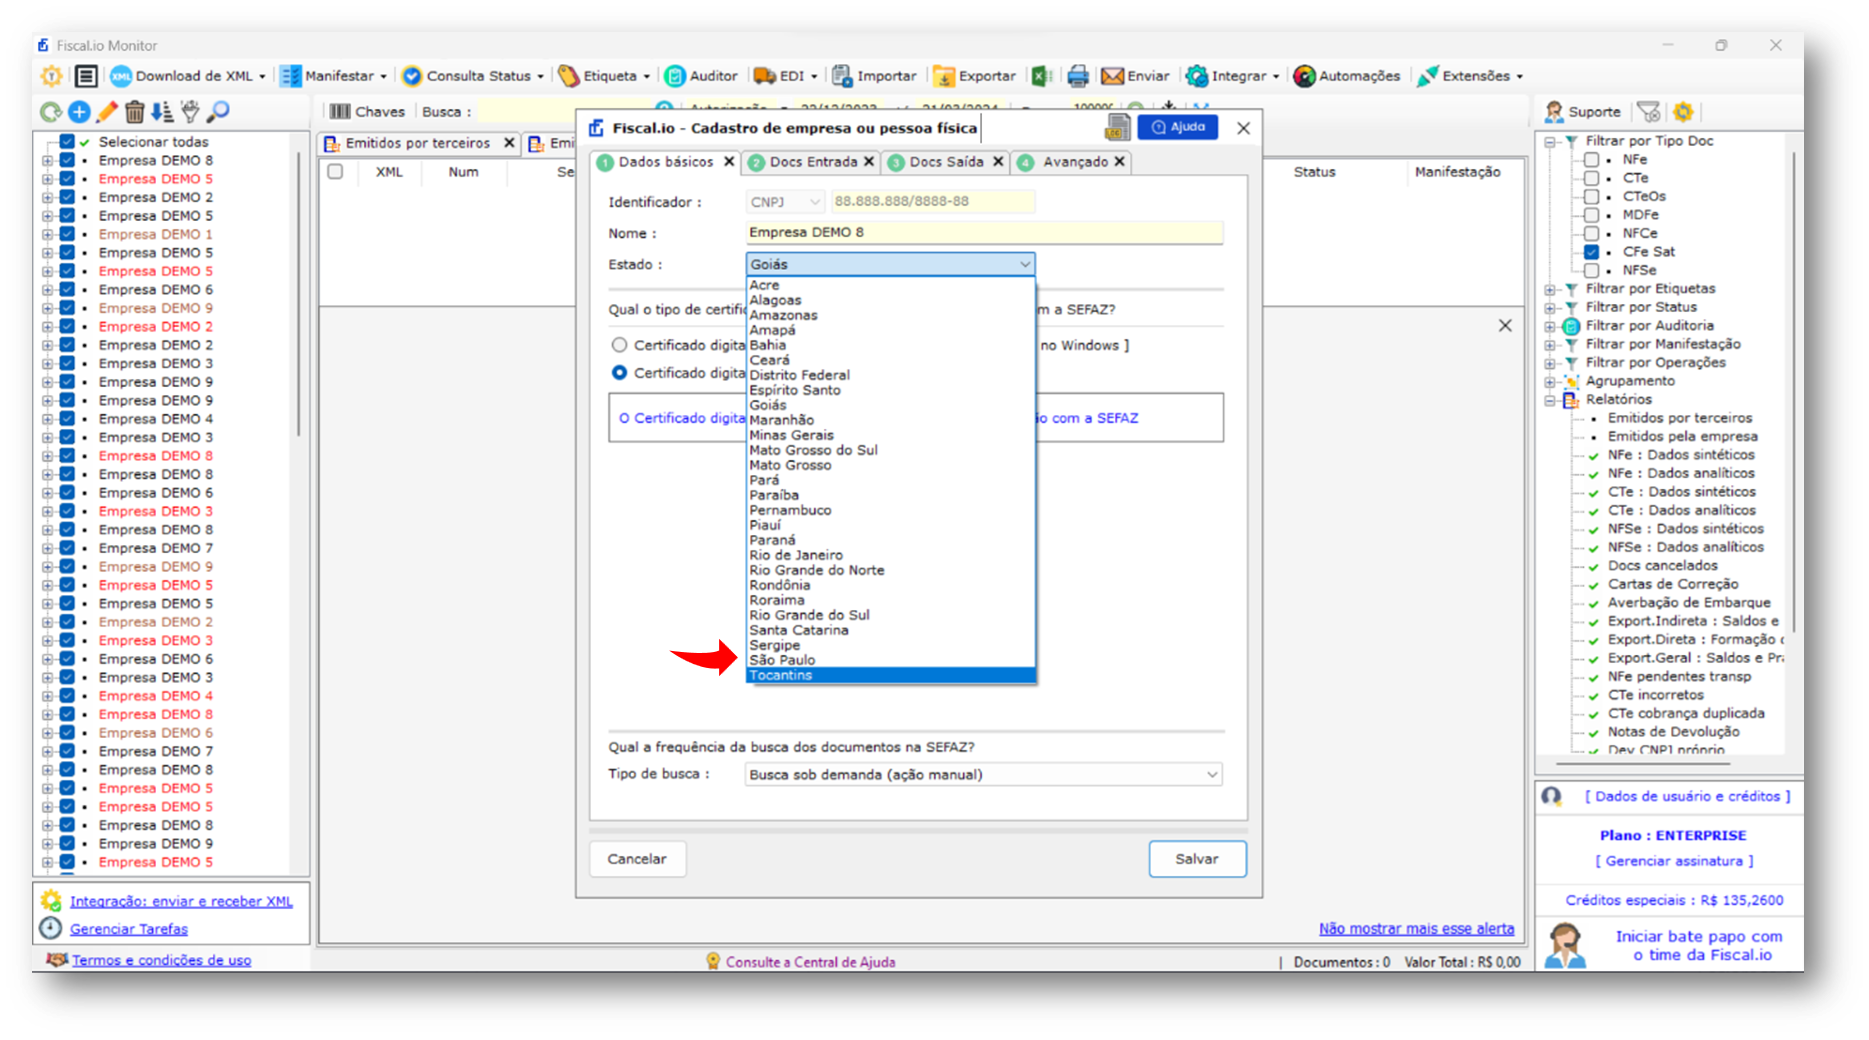Screen dimensions: 1869x1040
Task: Click the Consulta Status checkmark icon
Action: [412, 76]
